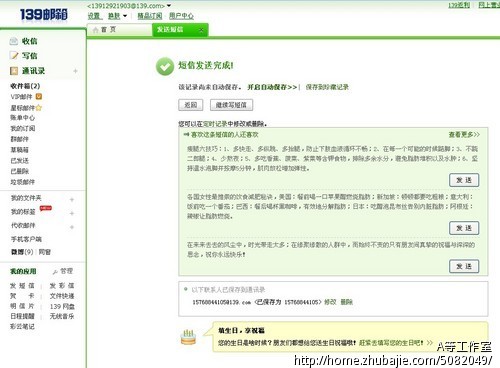The image size is (500, 368).
Task: Send the 瘦腿六技巧 suggested message
Action: [x=464, y=180]
